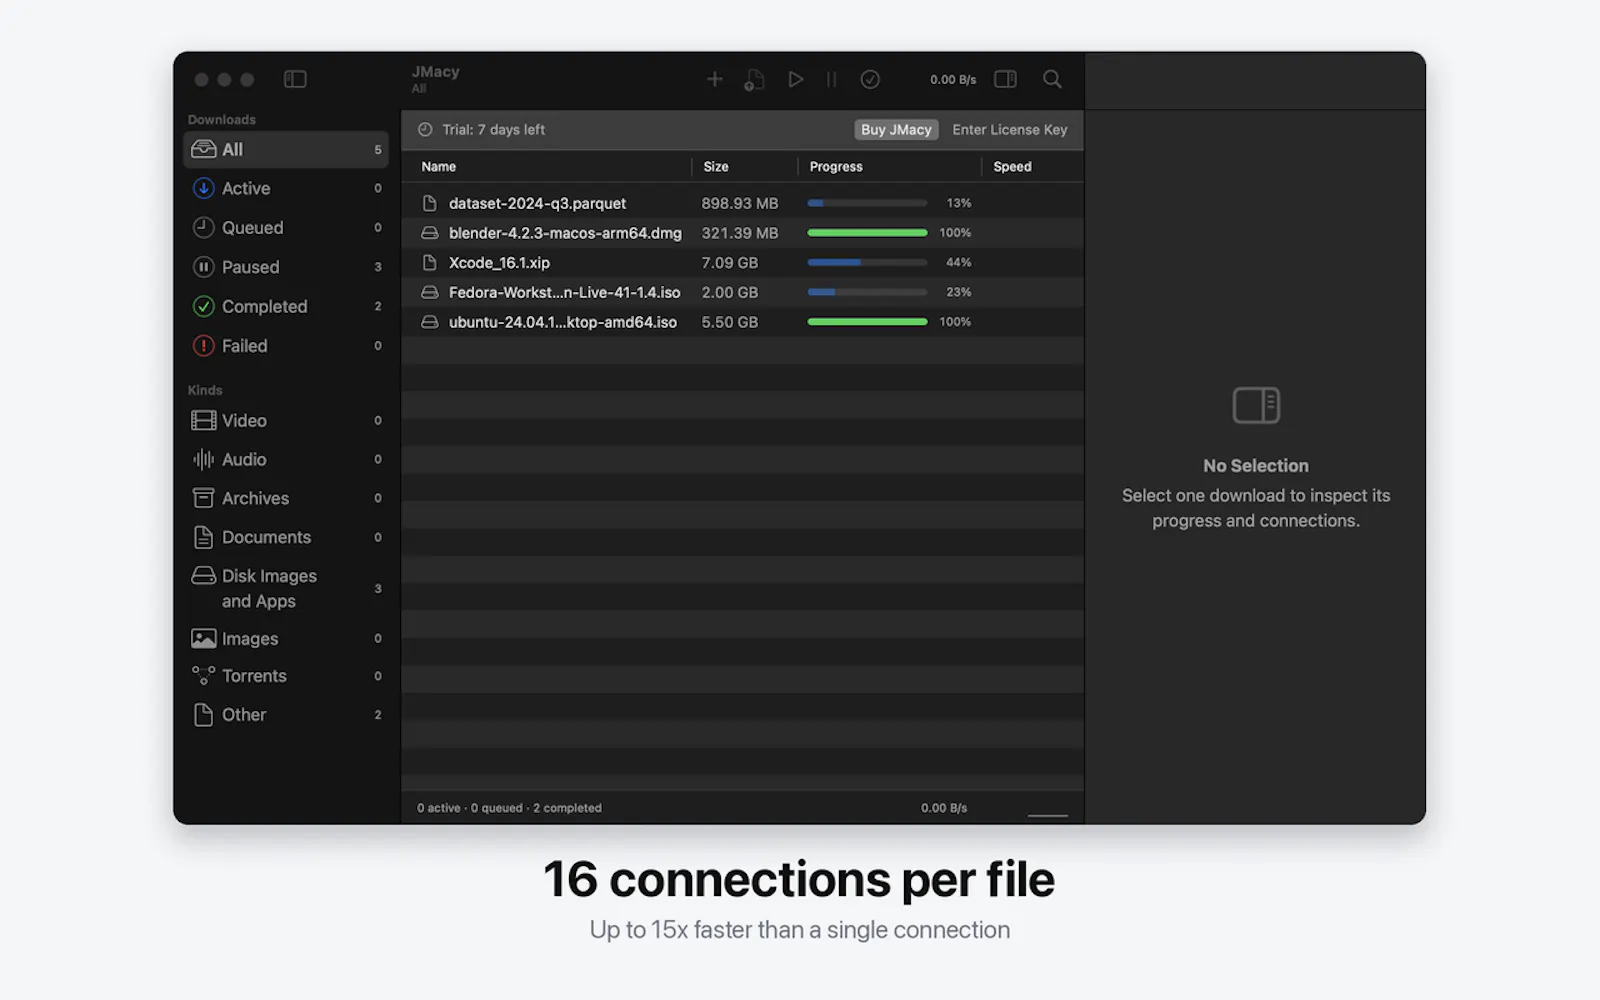Select the Images kind
The image size is (1600, 1000).
coord(286,638)
